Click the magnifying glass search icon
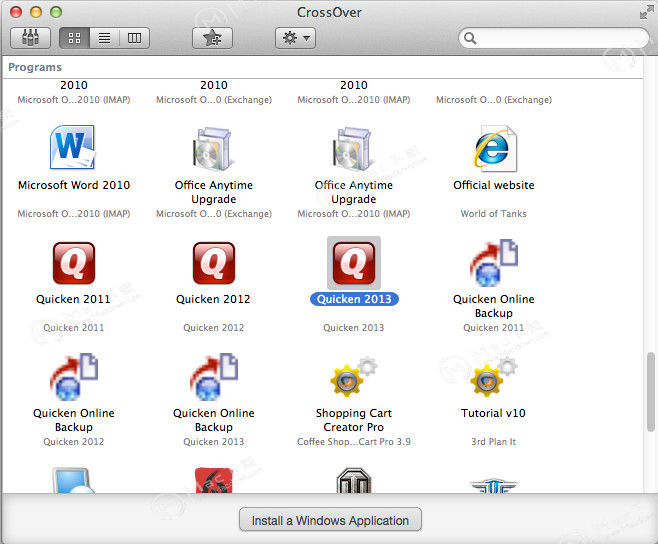The height and width of the screenshot is (544, 658). pyautogui.click(x=470, y=38)
